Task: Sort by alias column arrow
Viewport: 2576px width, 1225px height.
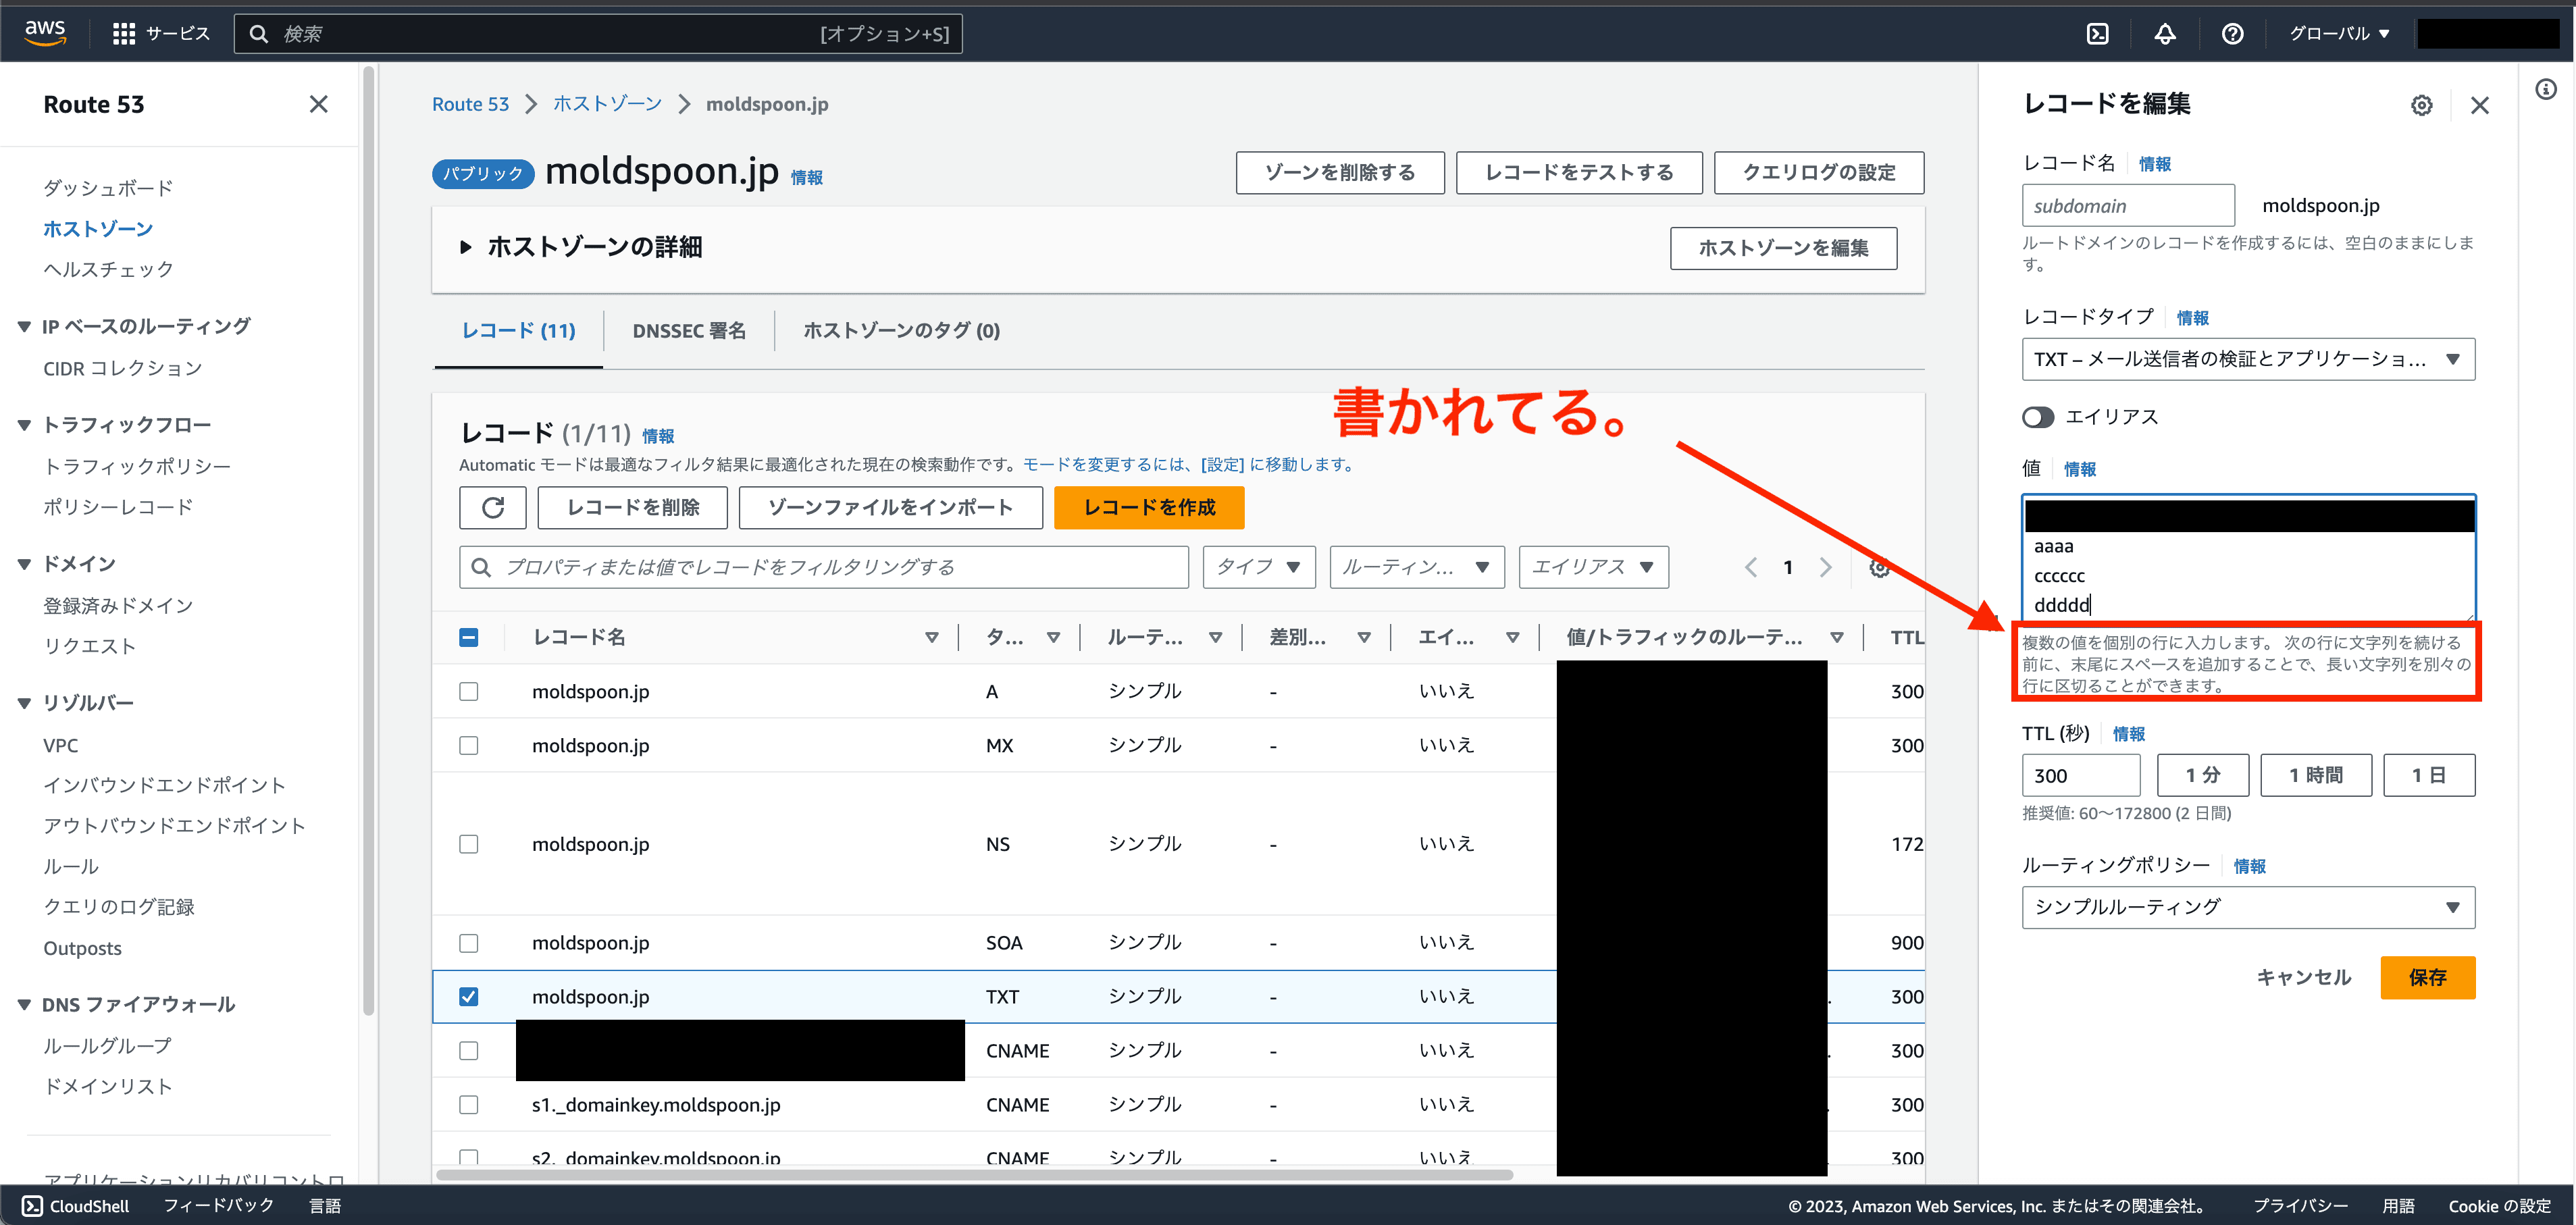Action: coord(1512,637)
